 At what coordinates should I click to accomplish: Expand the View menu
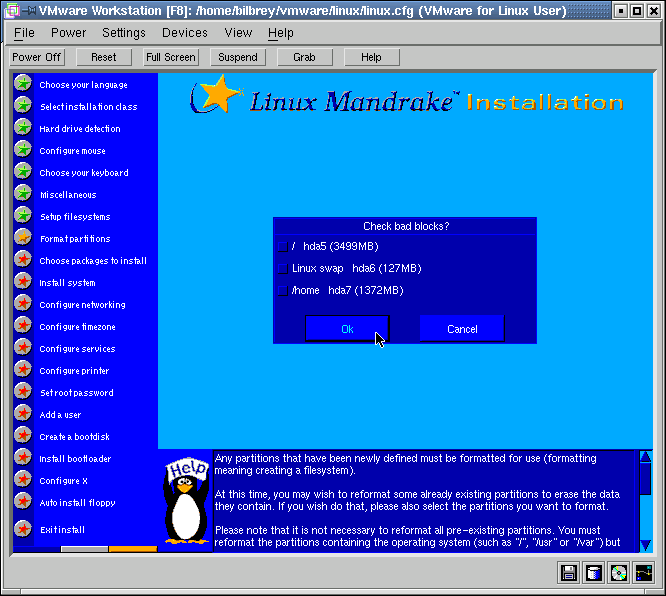[x=238, y=33]
